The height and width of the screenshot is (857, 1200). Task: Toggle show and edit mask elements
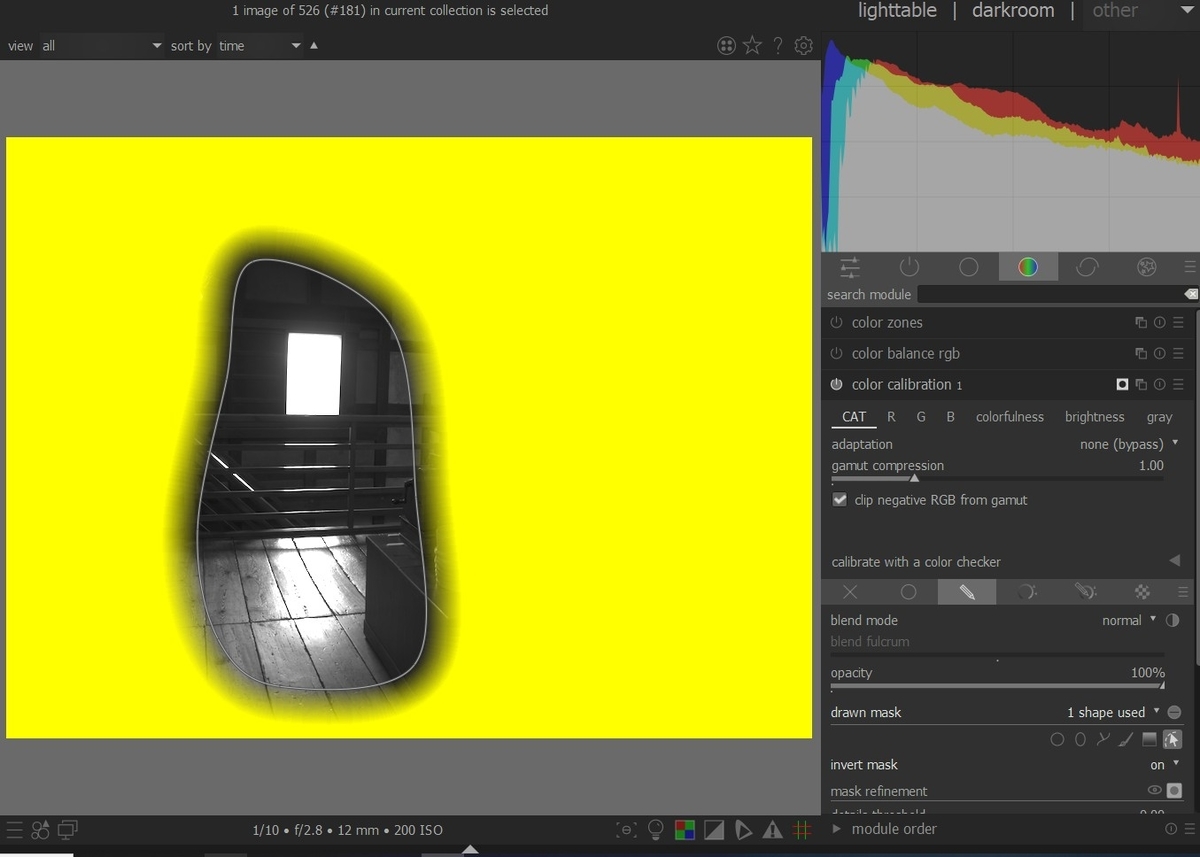point(1172,740)
